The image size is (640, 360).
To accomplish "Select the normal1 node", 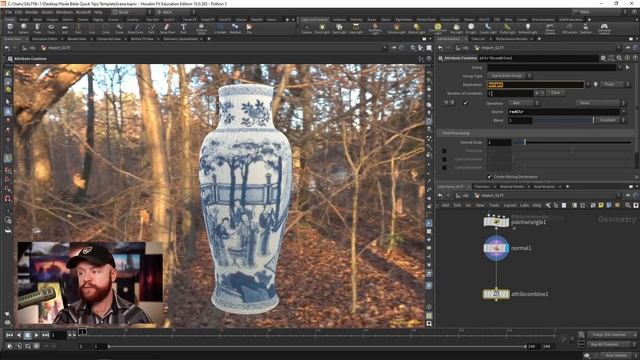I will (496, 248).
